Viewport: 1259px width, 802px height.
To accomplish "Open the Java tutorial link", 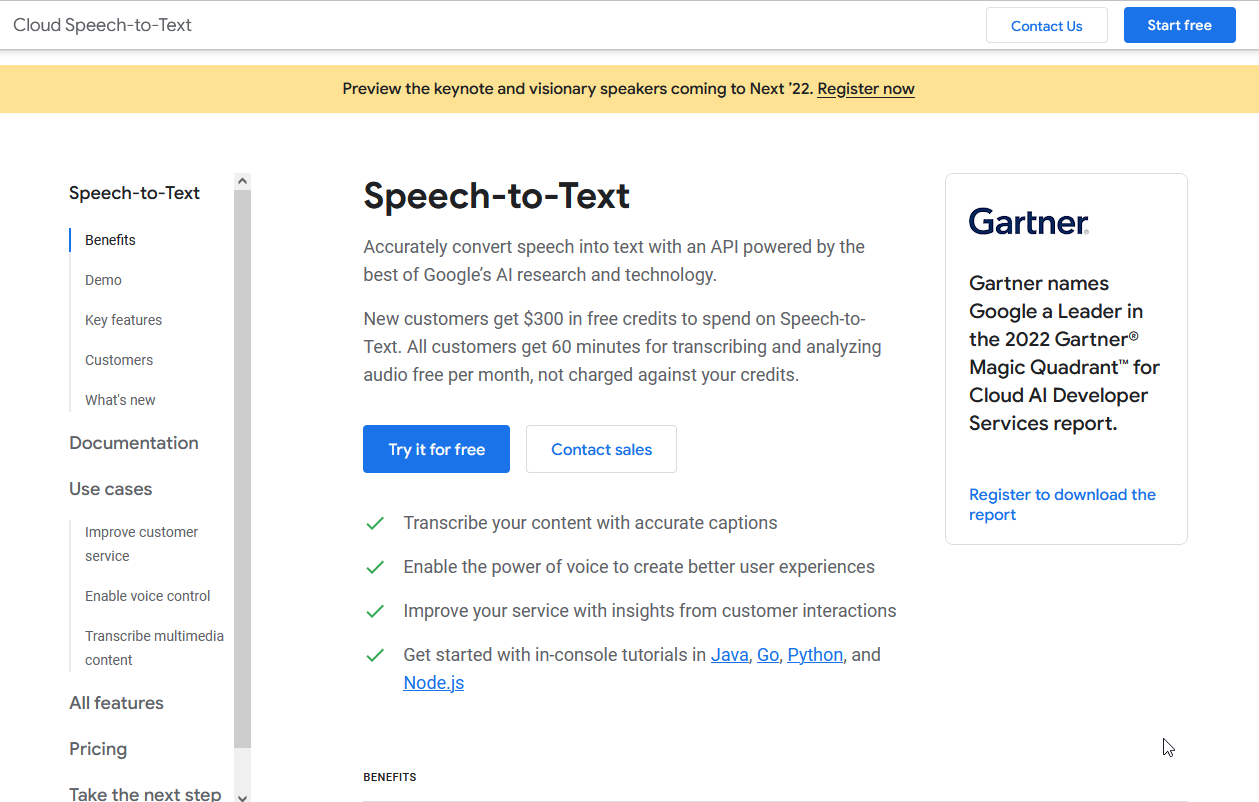I will [729, 655].
